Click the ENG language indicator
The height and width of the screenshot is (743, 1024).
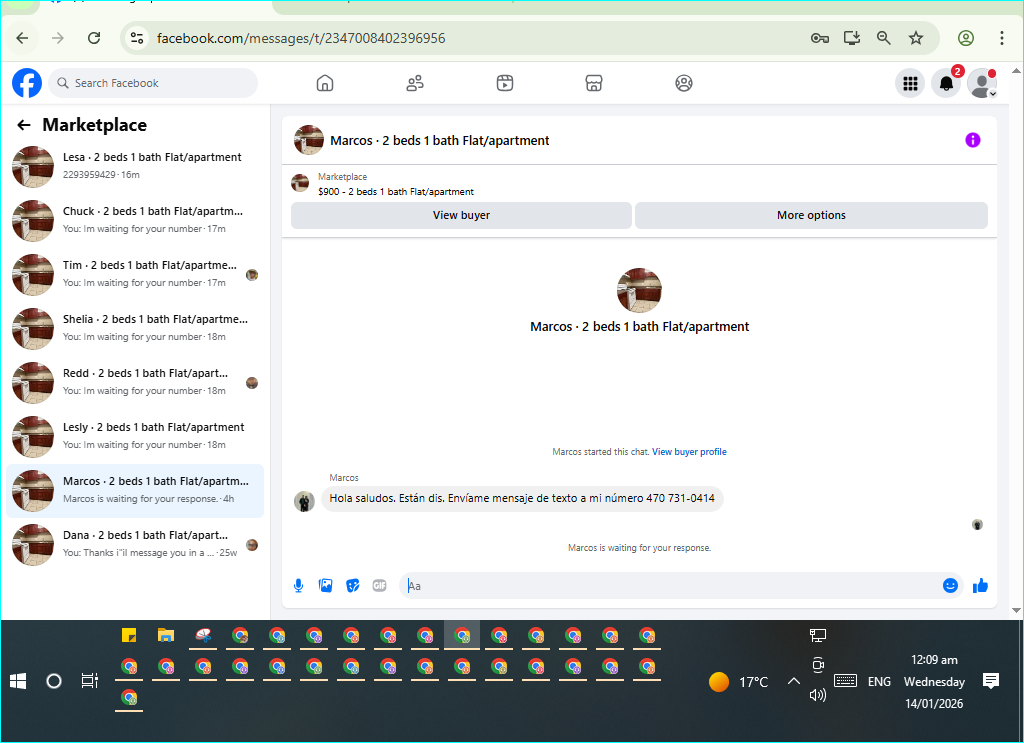pyautogui.click(x=879, y=682)
